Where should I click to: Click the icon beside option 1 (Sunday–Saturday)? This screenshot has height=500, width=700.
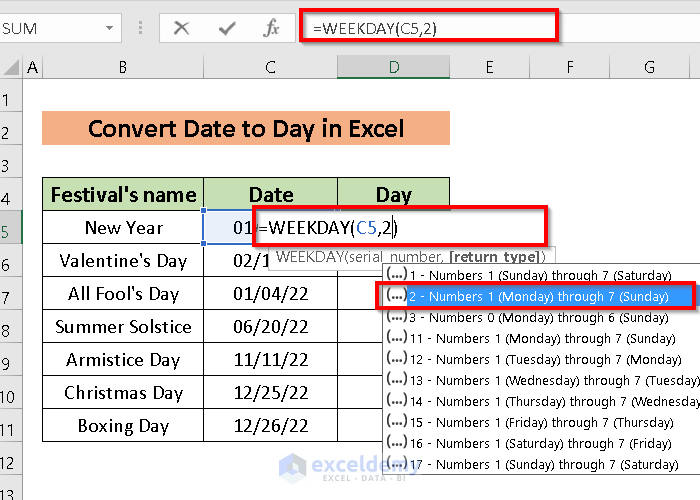[395, 274]
